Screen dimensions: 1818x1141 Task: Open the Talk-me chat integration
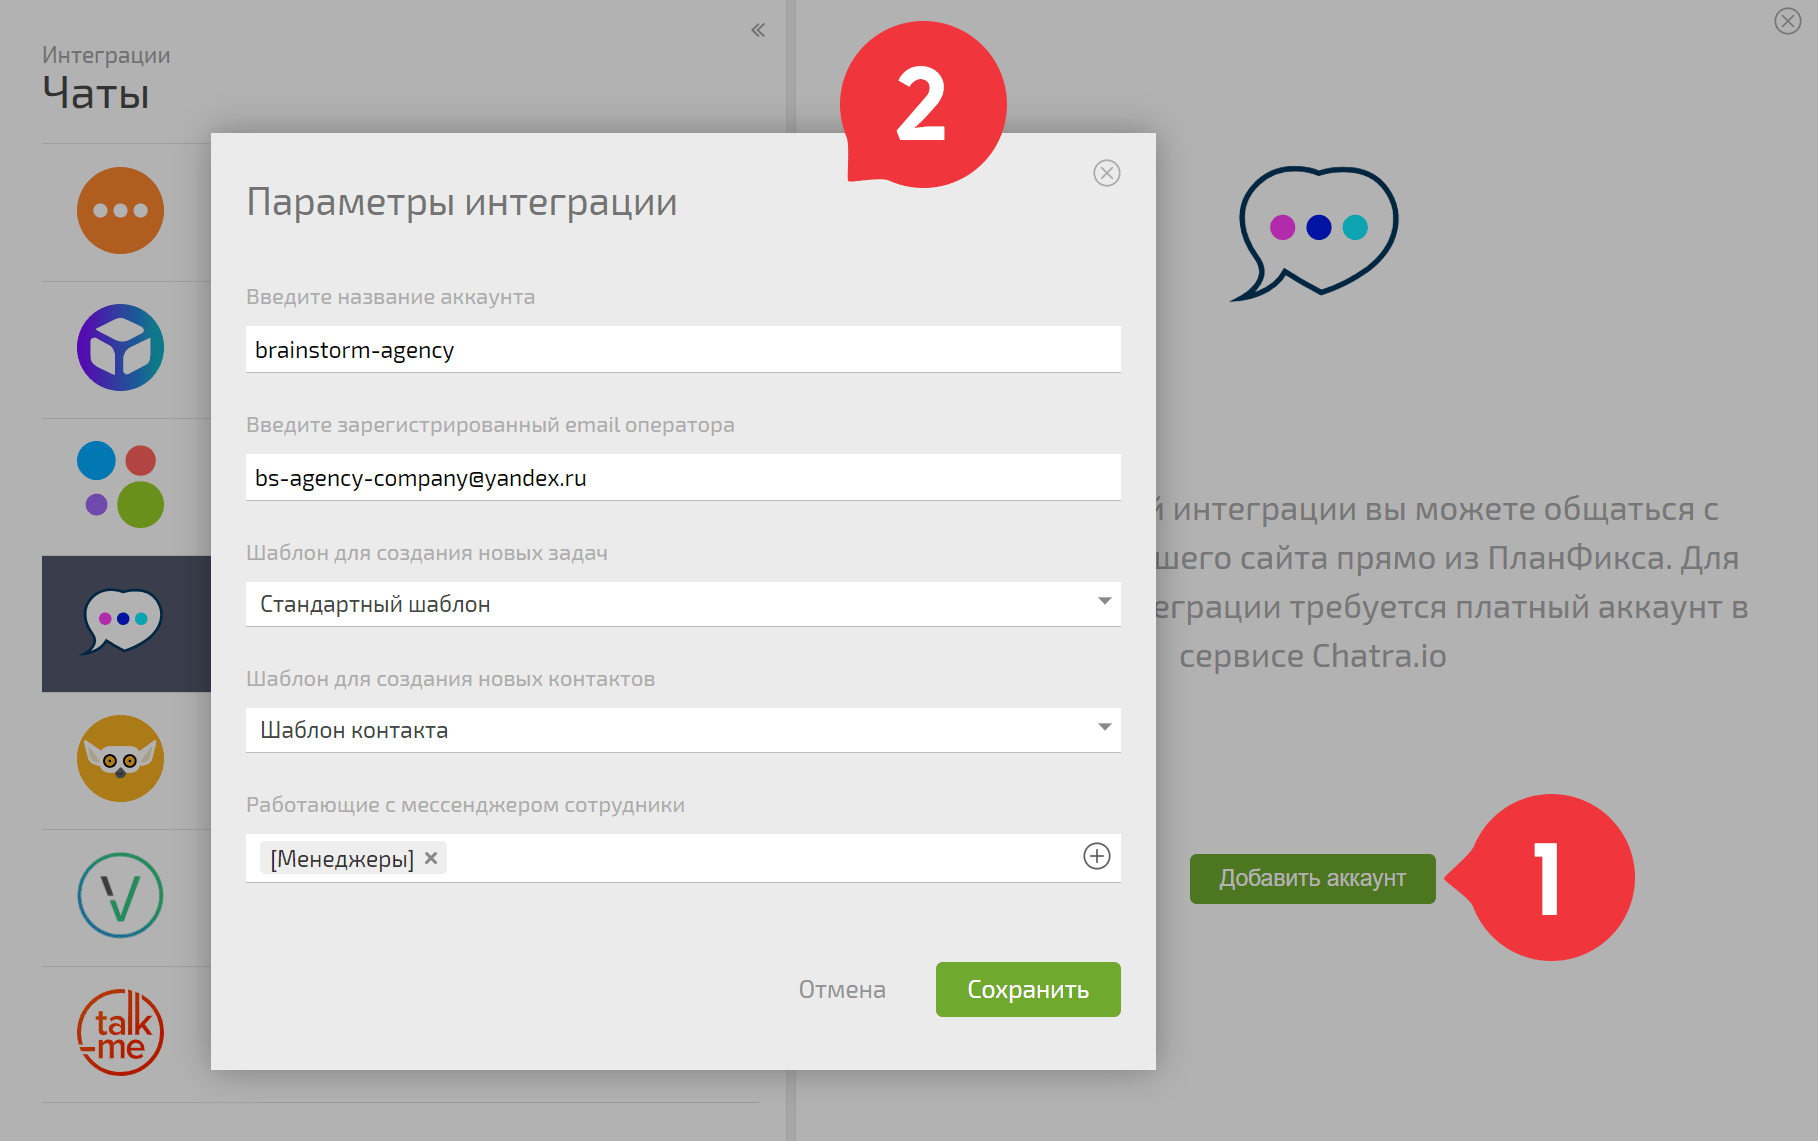click(x=120, y=1033)
